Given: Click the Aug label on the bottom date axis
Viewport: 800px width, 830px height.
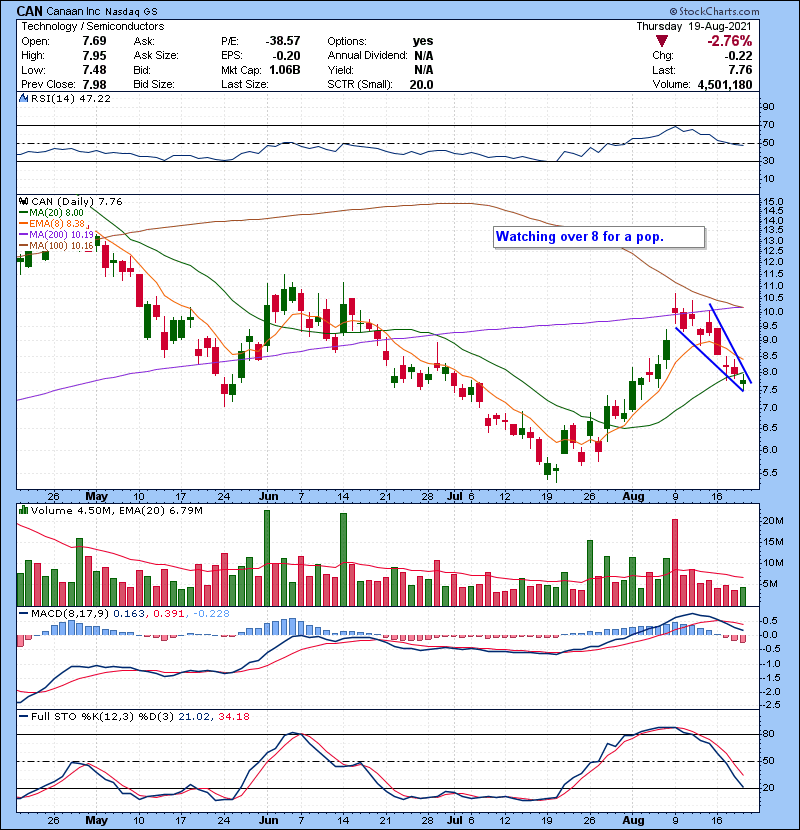Looking at the screenshot, I should (x=633, y=820).
